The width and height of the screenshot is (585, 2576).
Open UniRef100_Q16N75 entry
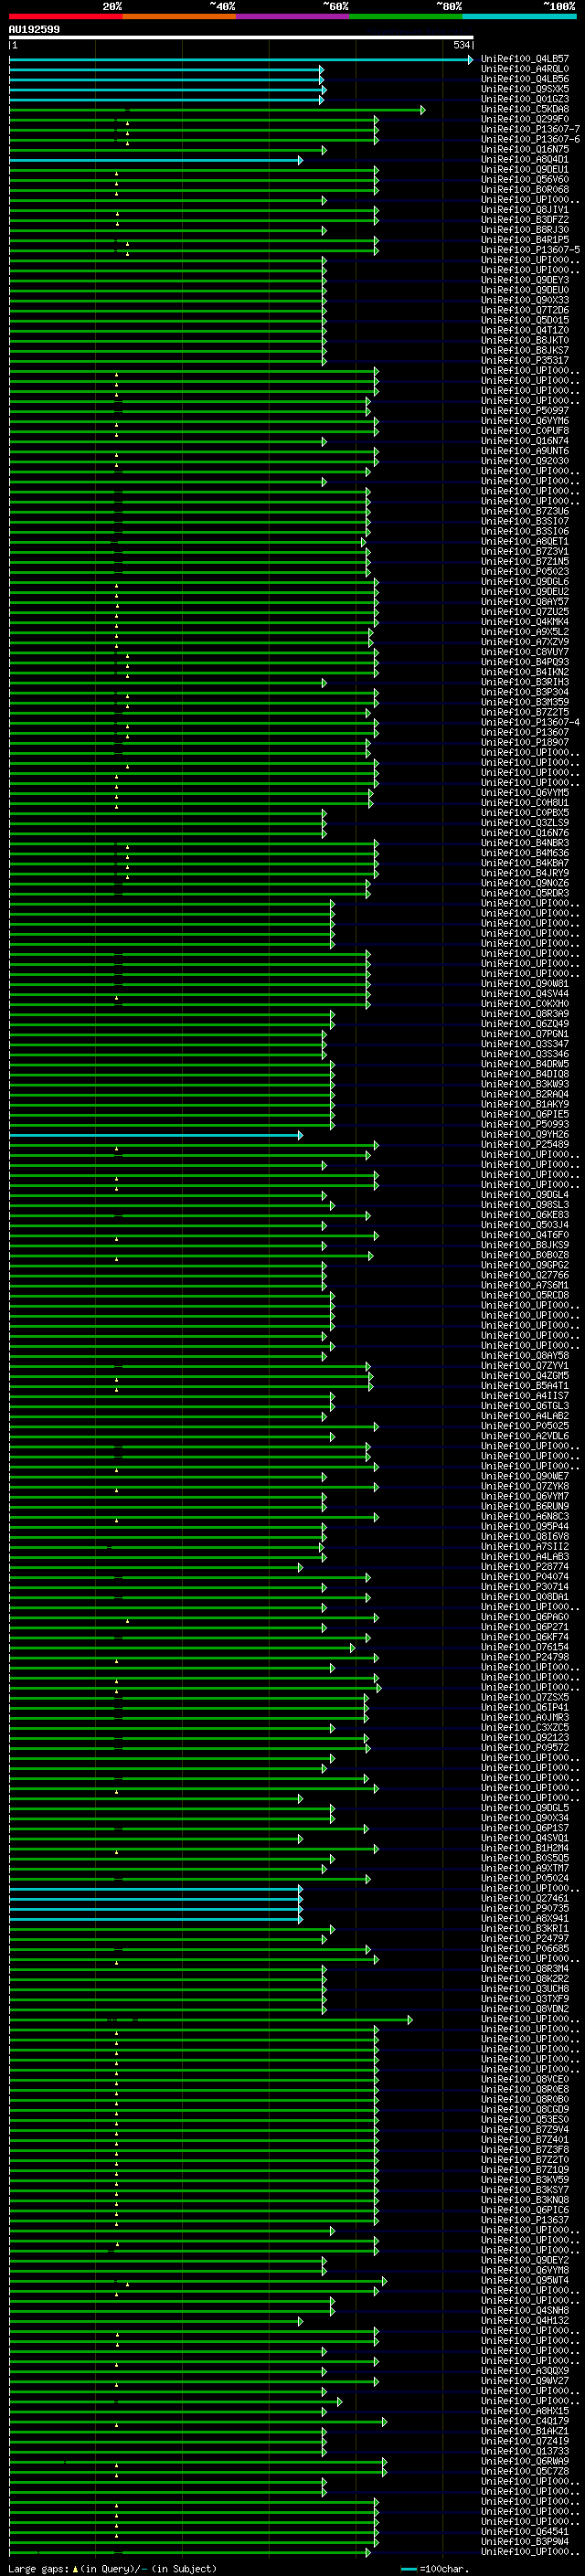(x=525, y=149)
